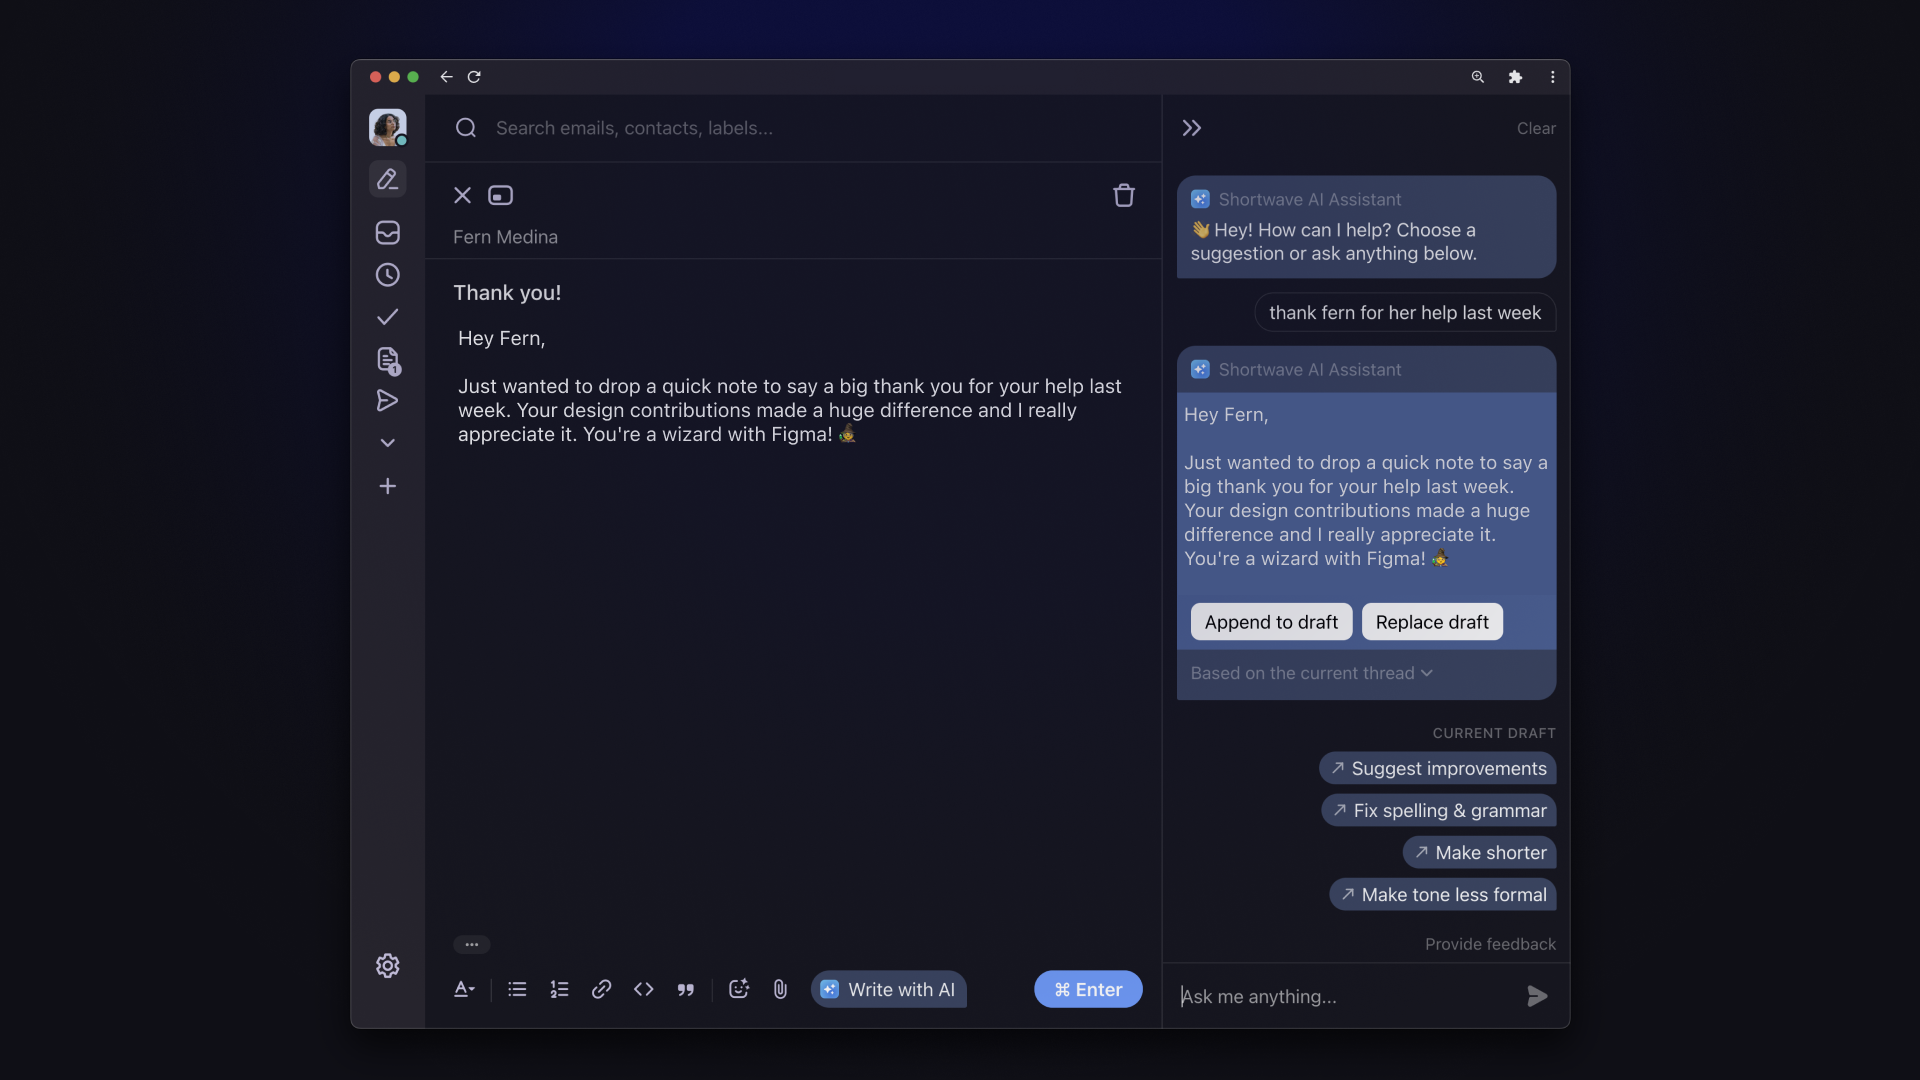Open the inbox folder icon
Viewport: 1920px width, 1080px height.
coord(386,233)
